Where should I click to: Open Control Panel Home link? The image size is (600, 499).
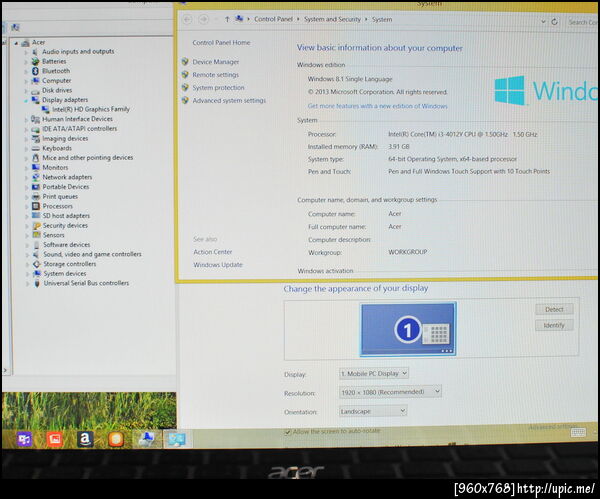pyautogui.click(x=221, y=42)
